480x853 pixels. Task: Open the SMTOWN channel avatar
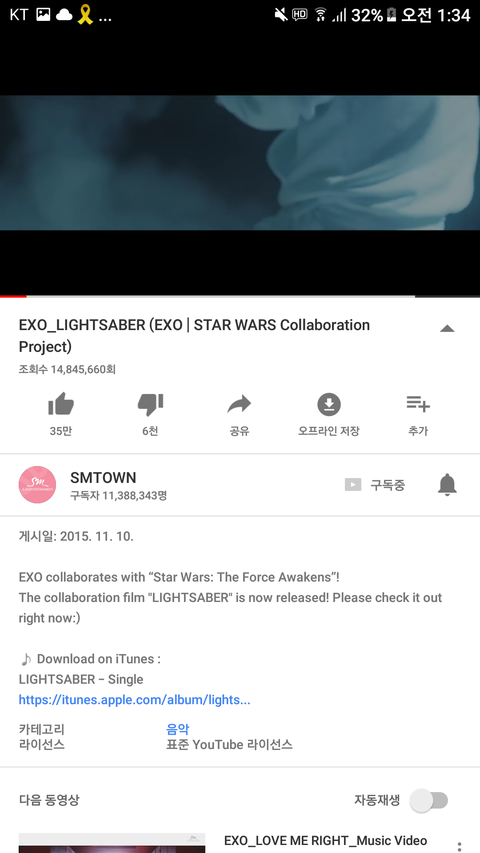[38, 484]
